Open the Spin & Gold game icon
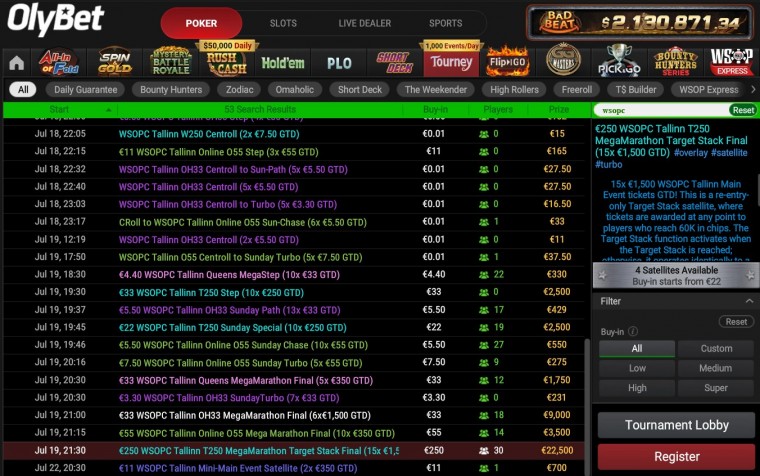760x476 pixels. 114,63
